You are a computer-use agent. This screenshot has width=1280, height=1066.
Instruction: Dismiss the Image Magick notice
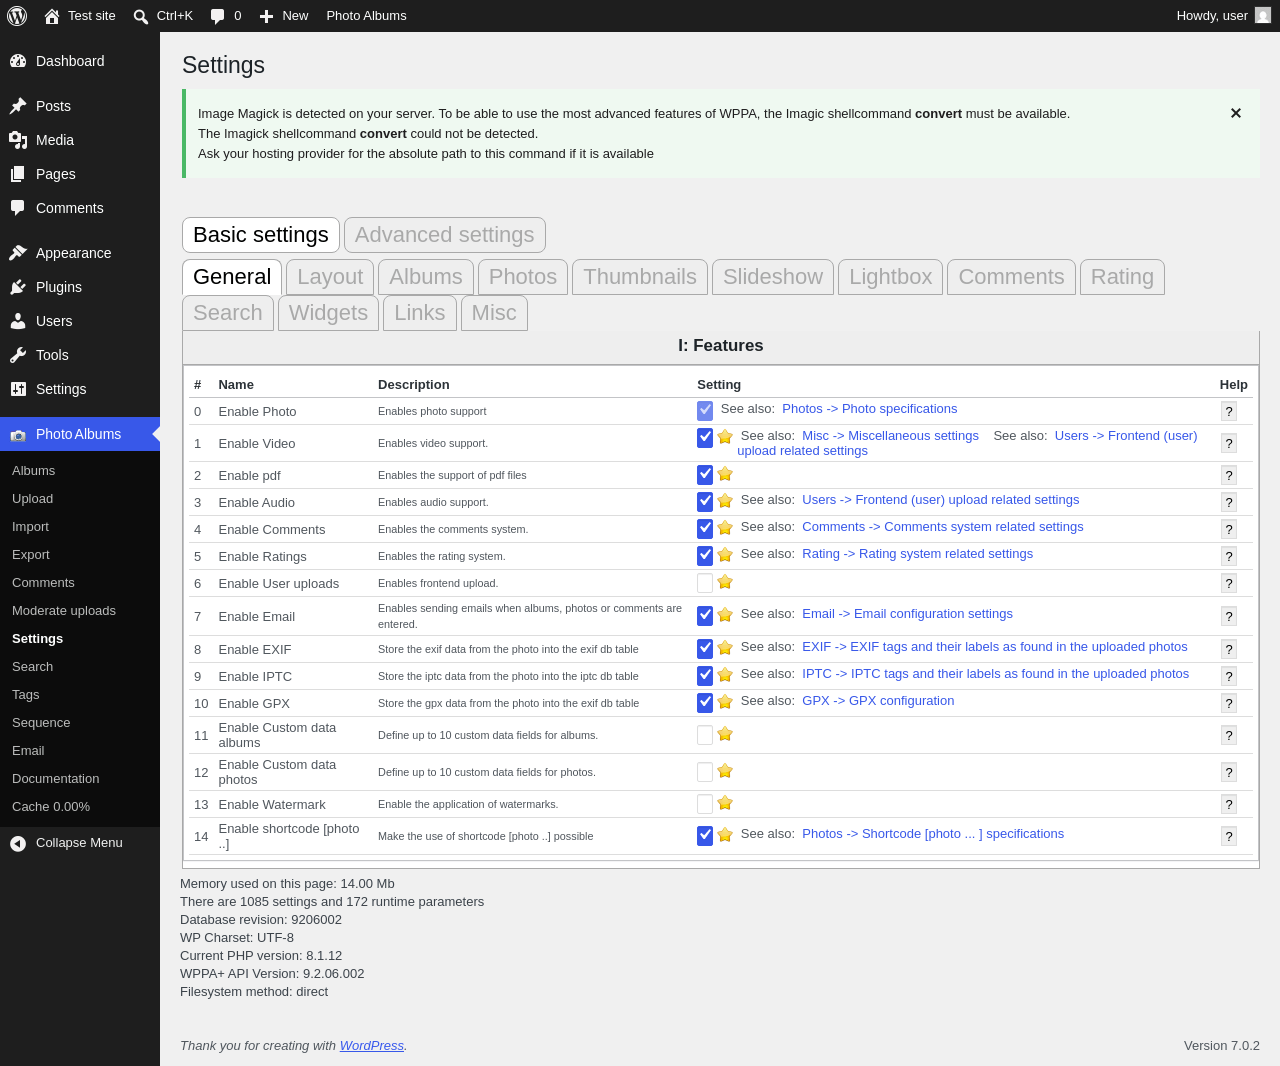(x=1236, y=113)
